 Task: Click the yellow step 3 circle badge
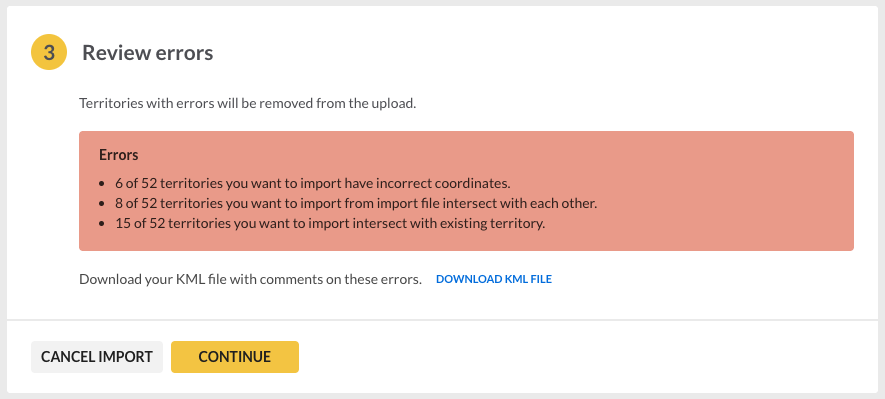[x=49, y=52]
